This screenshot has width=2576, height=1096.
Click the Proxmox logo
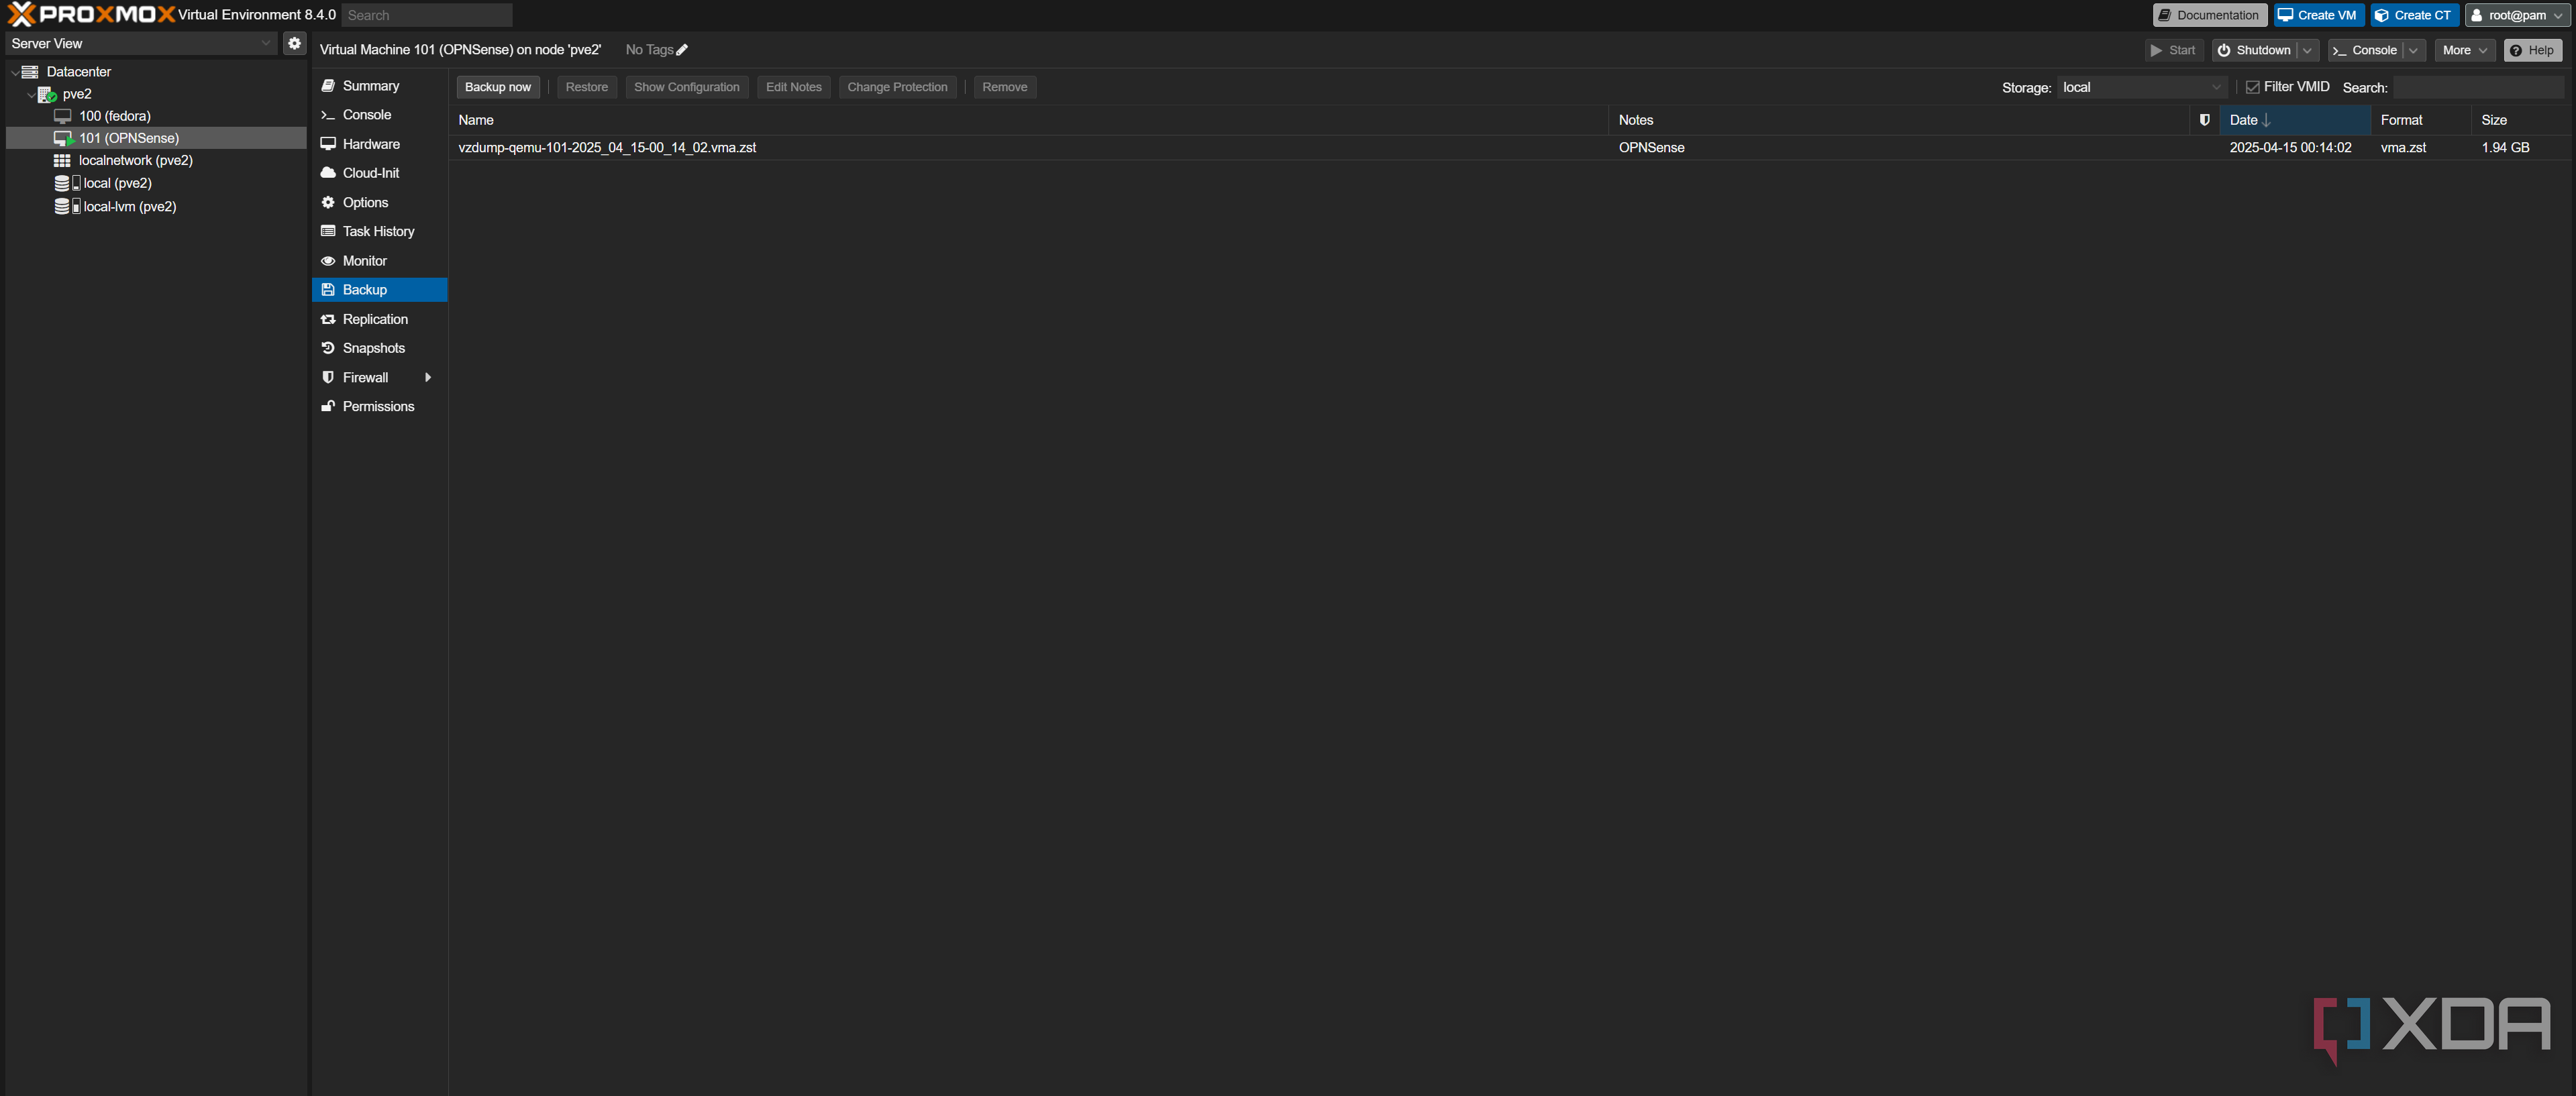[91, 14]
